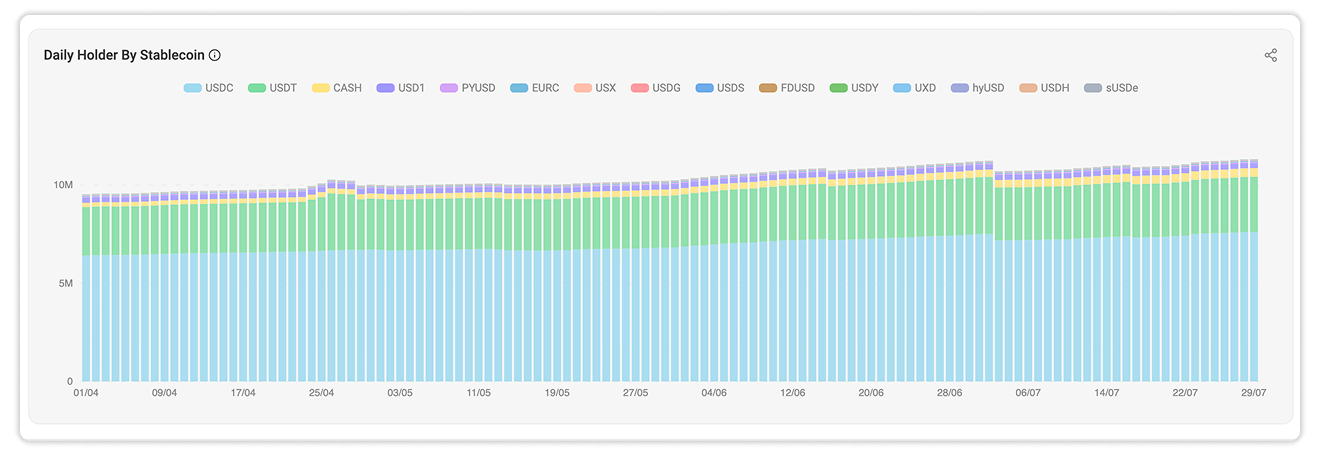Screen dimensions: 1320x456
Task: Click the 27/05 date axis label
Action: click(x=636, y=393)
